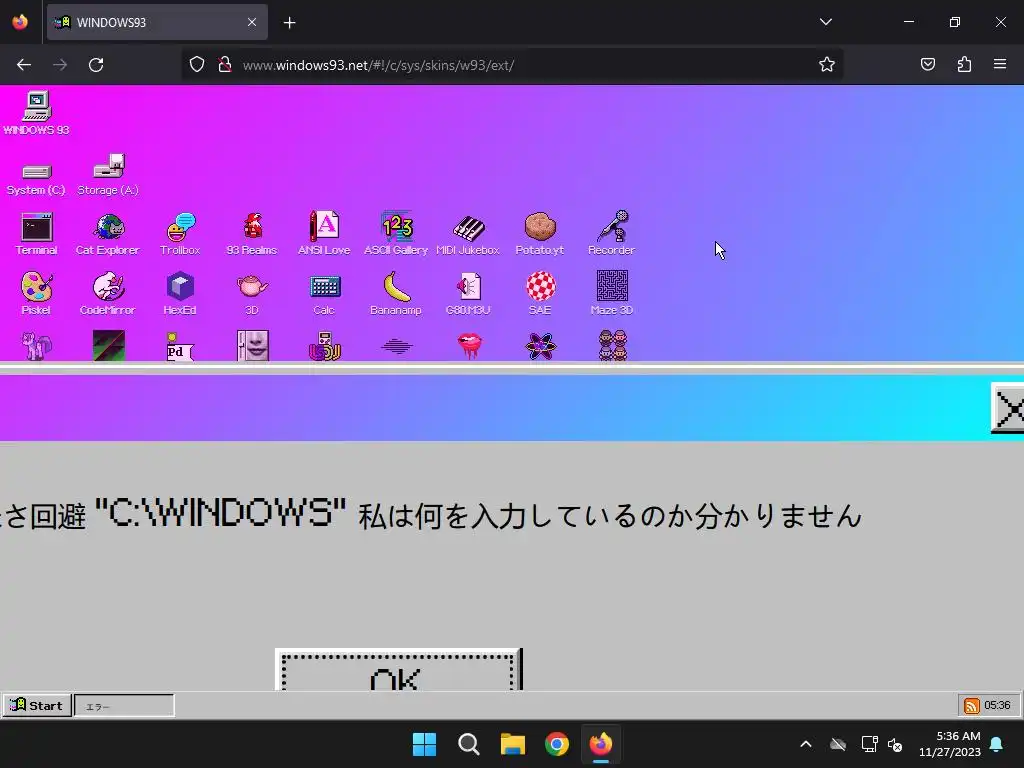Screen dimensions: 1024x768
Task: Open the System (C:) drive icon
Action: point(36,178)
